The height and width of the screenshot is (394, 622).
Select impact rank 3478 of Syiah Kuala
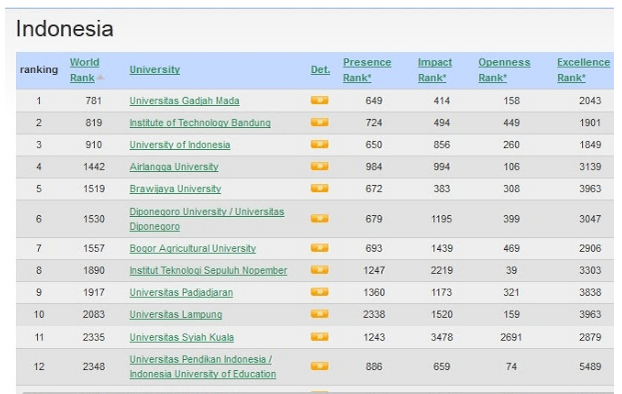click(x=442, y=337)
